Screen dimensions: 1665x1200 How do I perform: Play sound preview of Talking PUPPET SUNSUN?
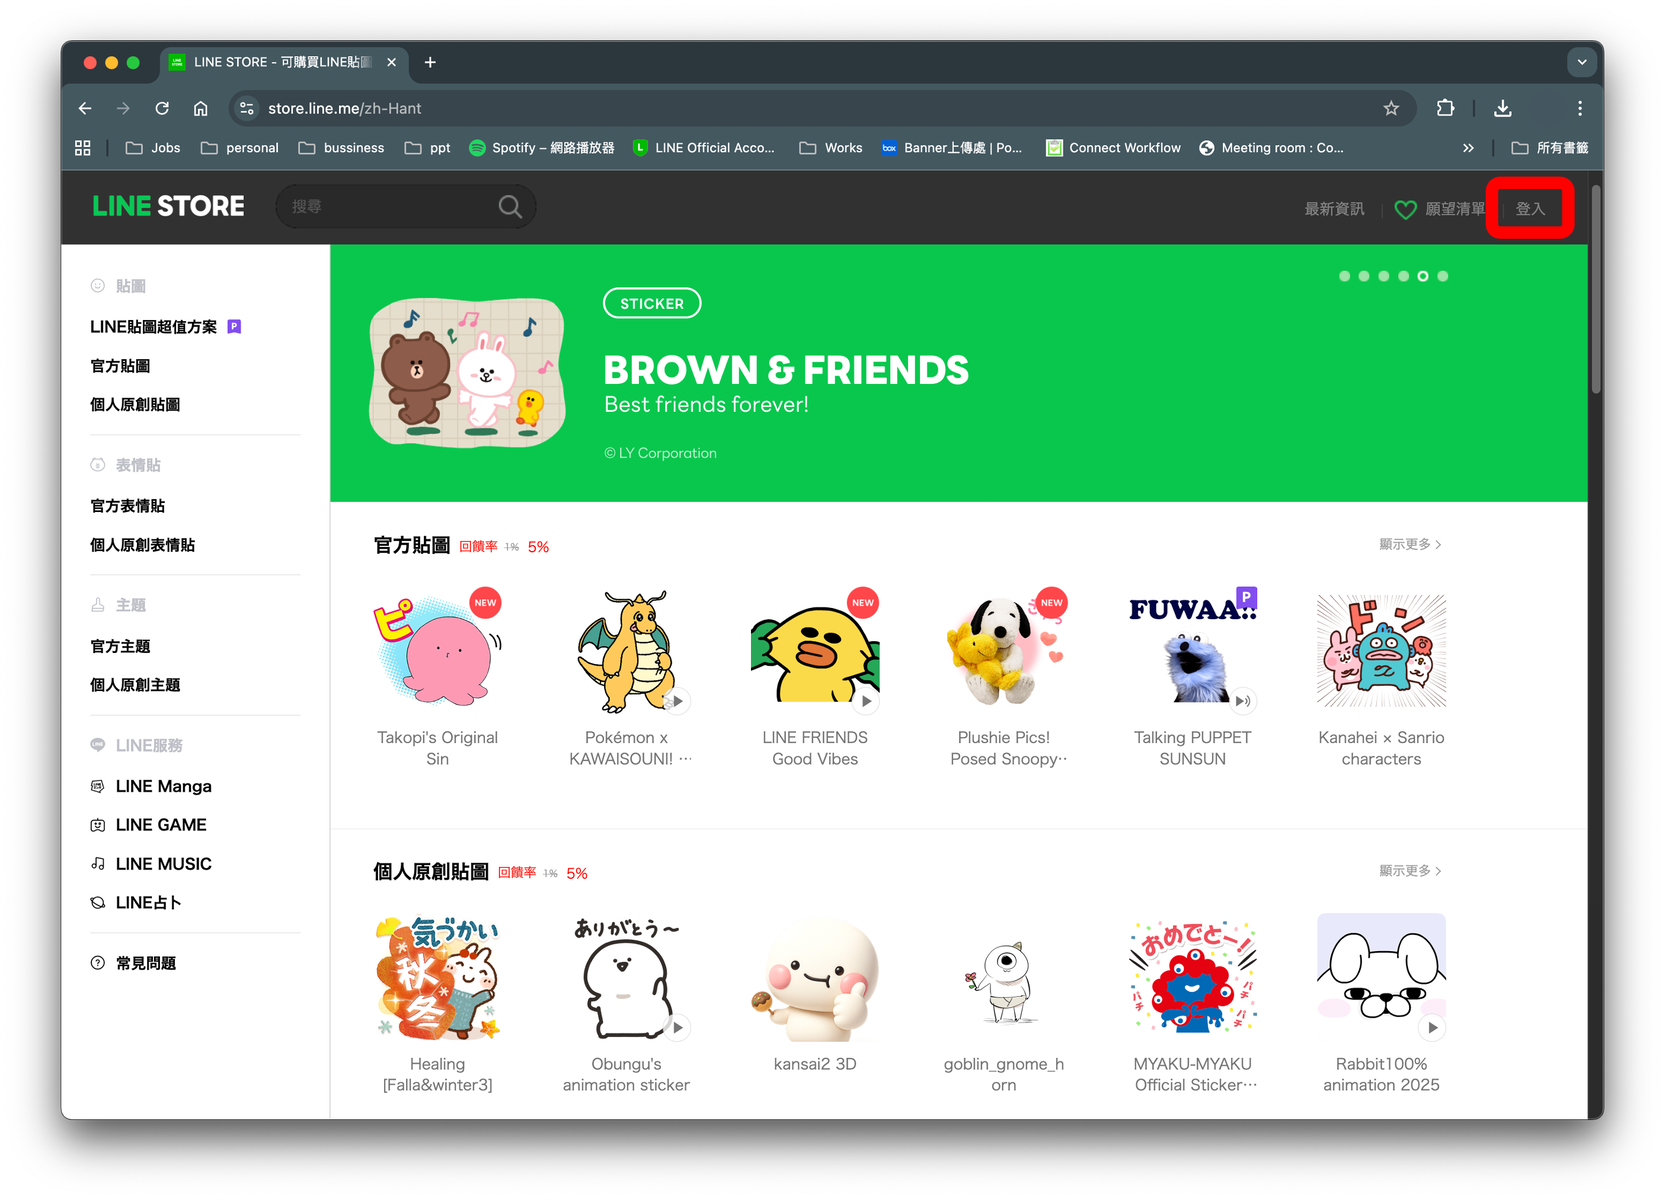click(x=1243, y=701)
